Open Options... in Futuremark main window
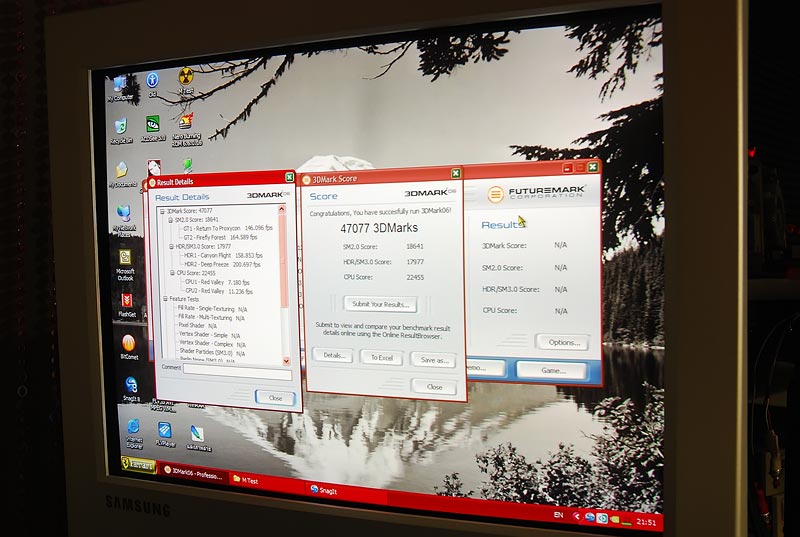This screenshot has width=800, height=537. click(563, 342)
